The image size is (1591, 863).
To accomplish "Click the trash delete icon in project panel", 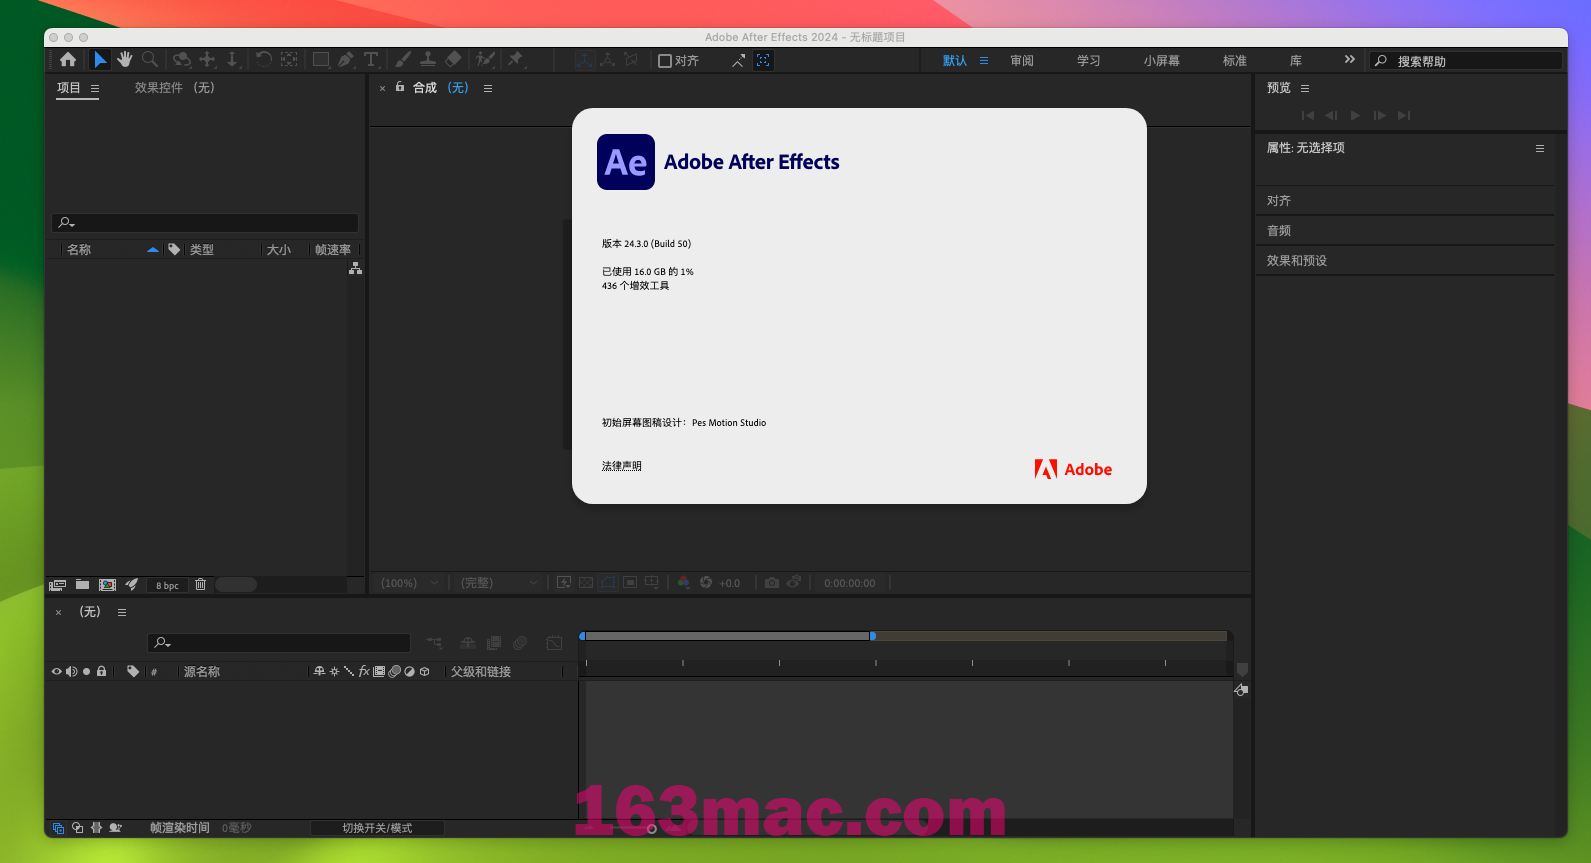I will 200,585.
